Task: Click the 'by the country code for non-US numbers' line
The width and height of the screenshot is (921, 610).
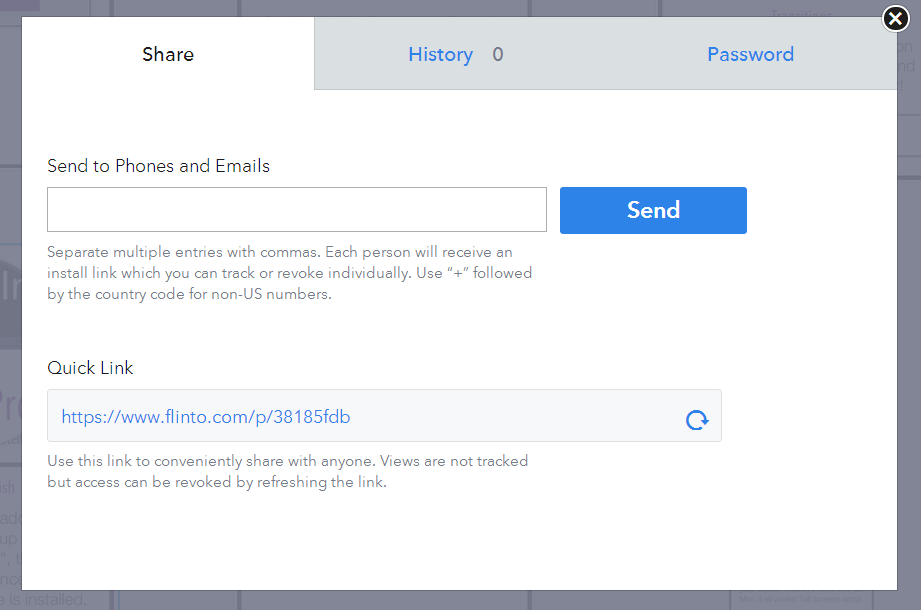Action: pos(189,294)
